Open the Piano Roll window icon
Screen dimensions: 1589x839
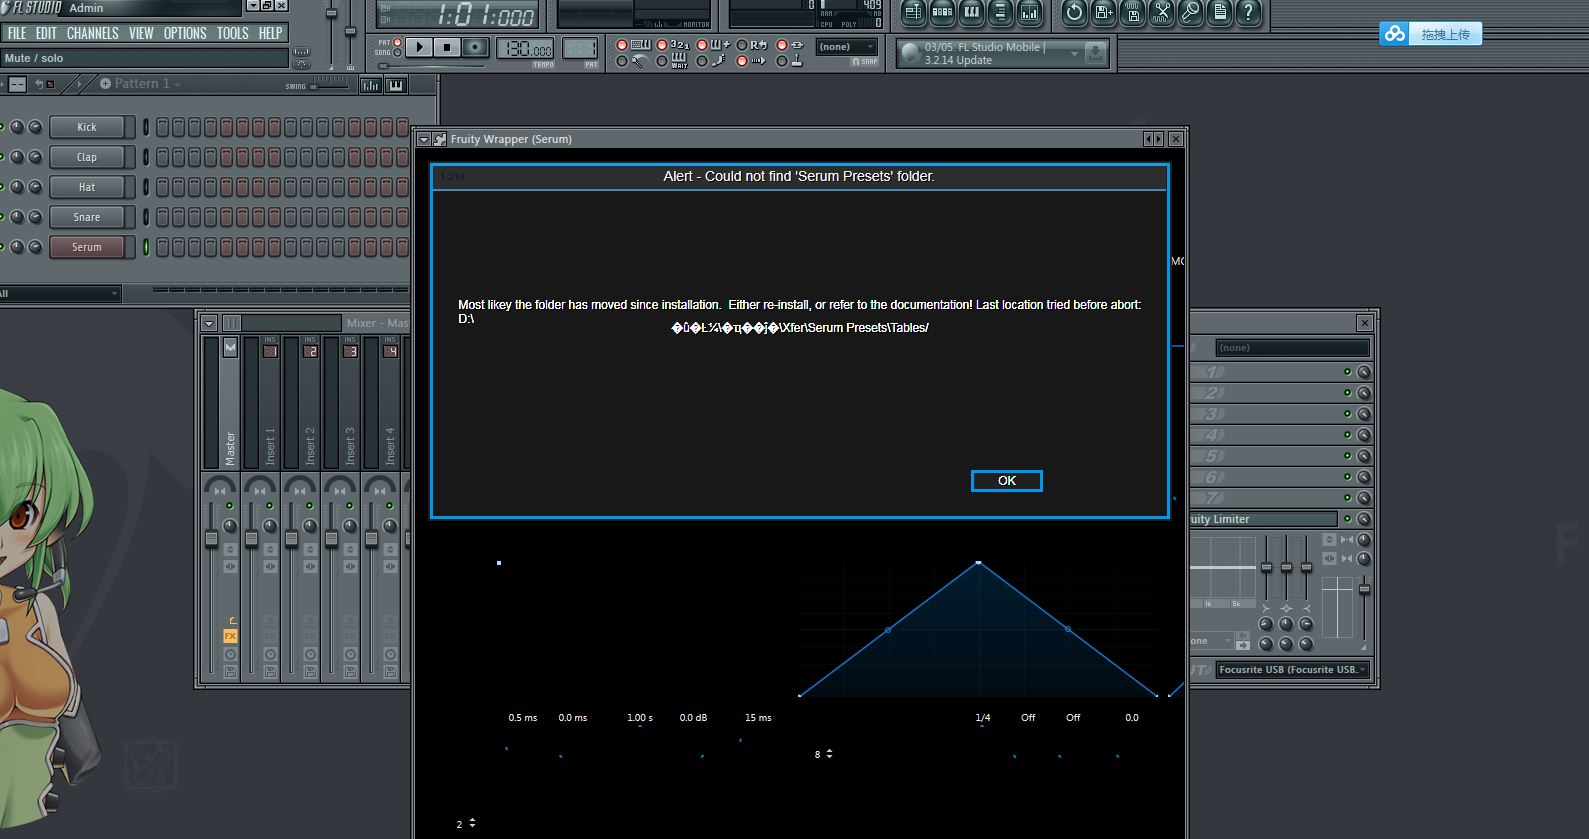[971, 13]
